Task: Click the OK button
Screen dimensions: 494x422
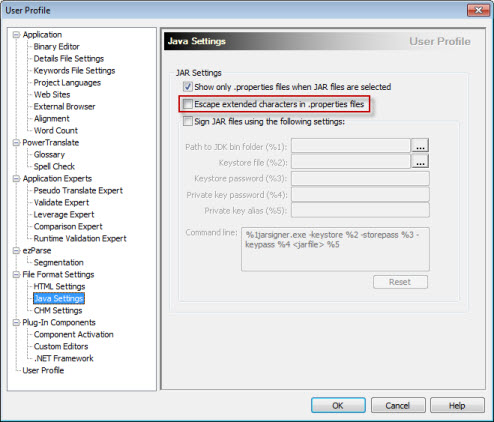Action: 338,405
